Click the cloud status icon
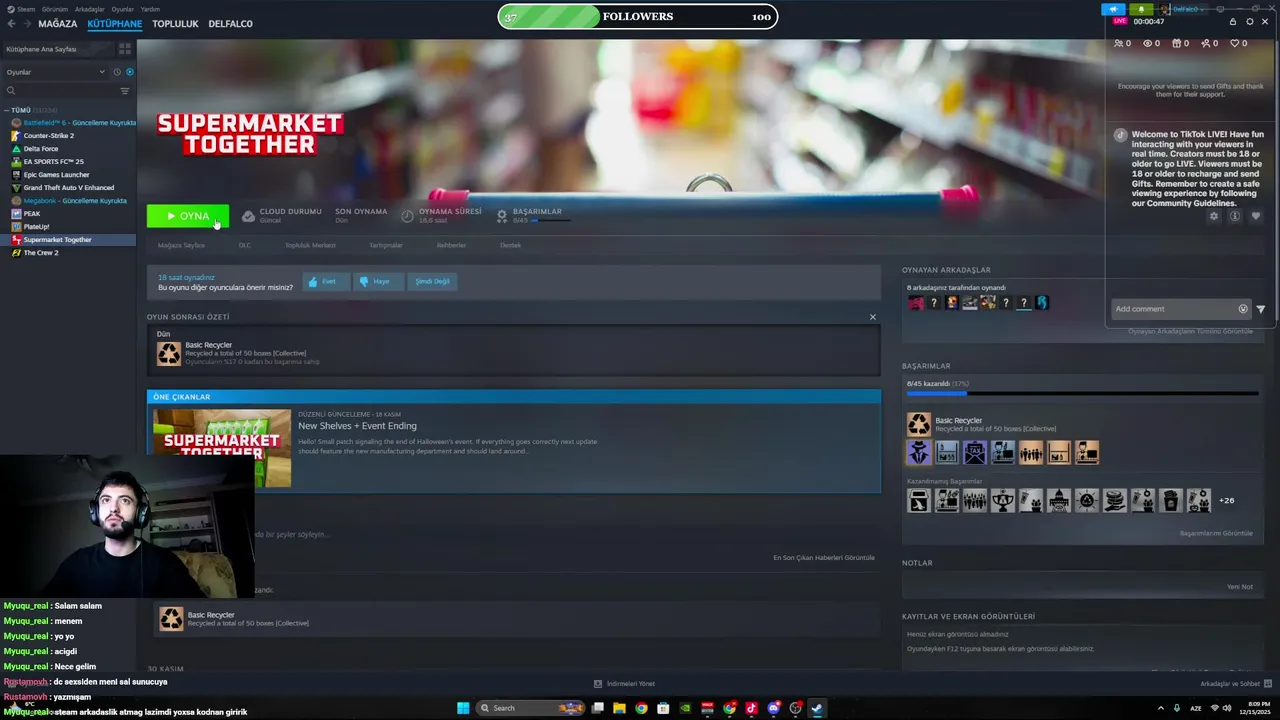 click(x=248, y=216)
